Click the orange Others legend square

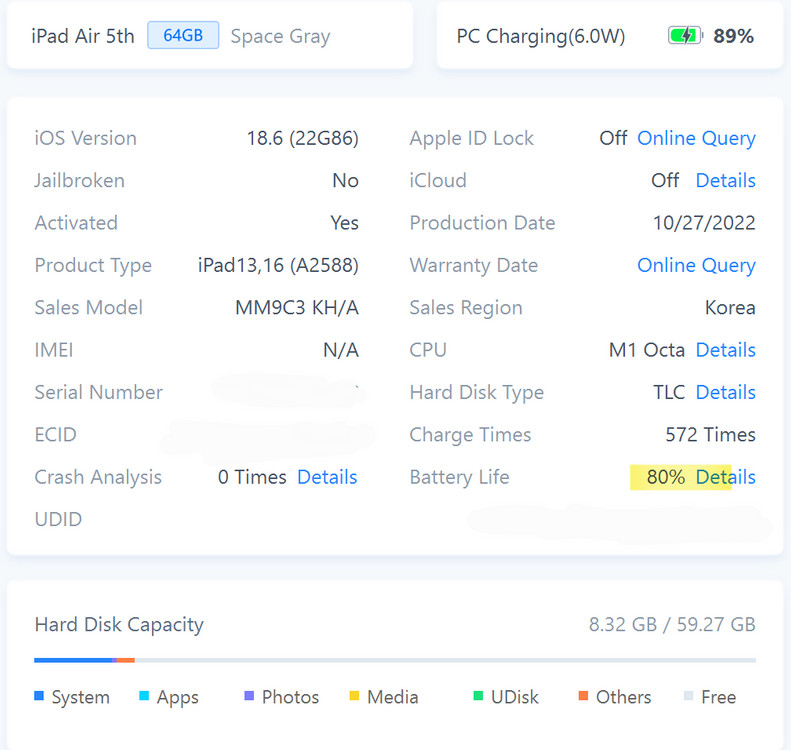583,696
